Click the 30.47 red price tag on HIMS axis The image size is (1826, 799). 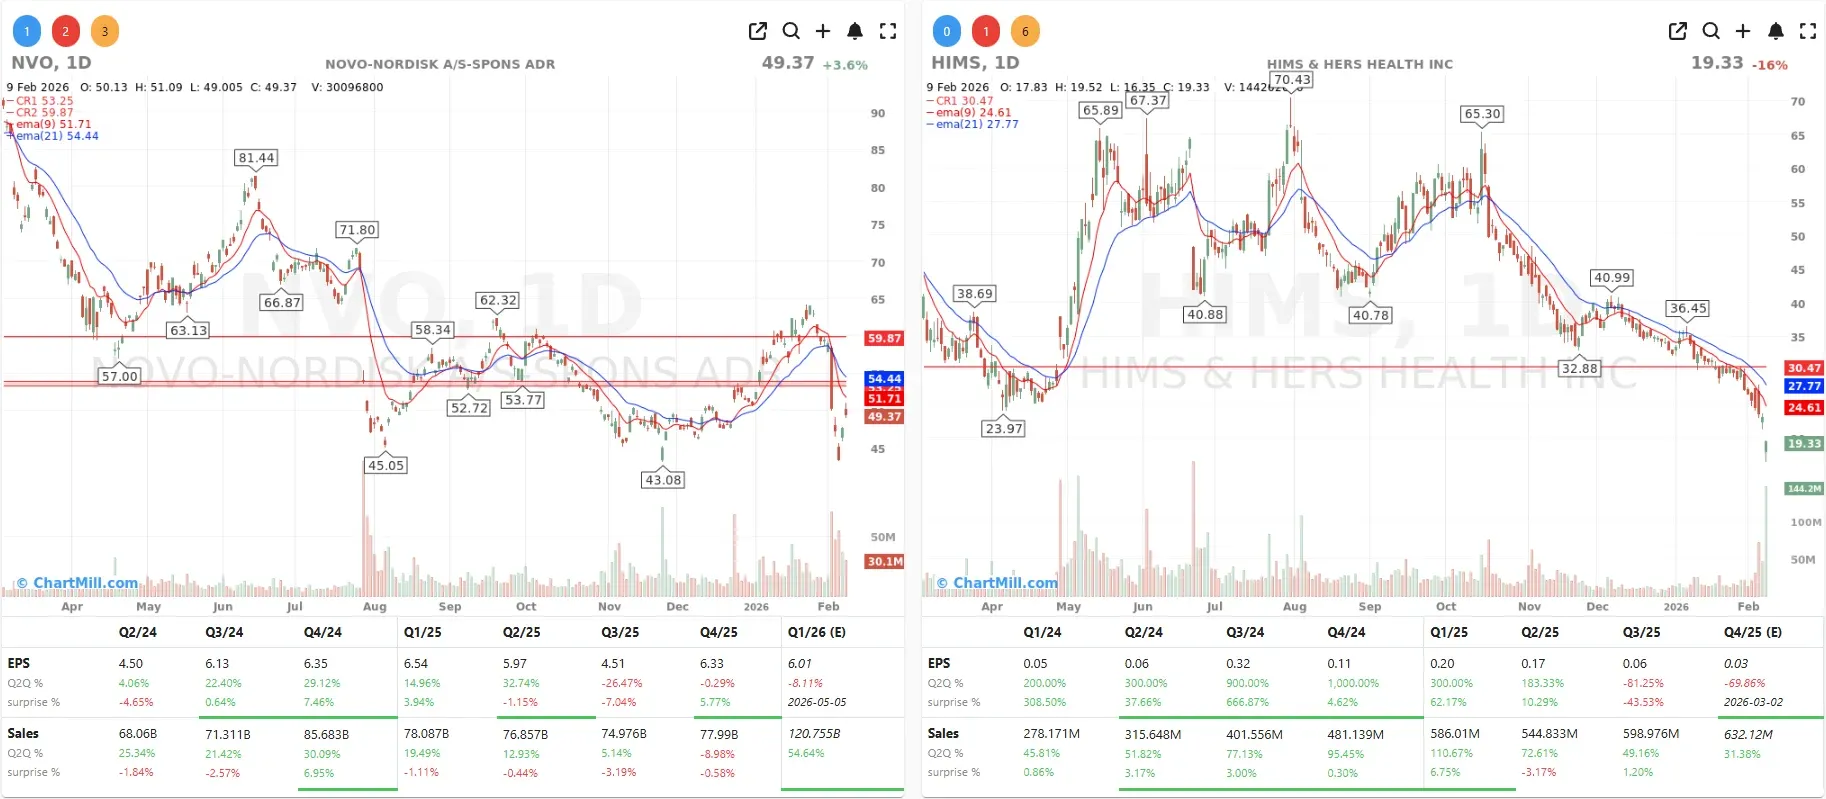[x=1804, y=368]
